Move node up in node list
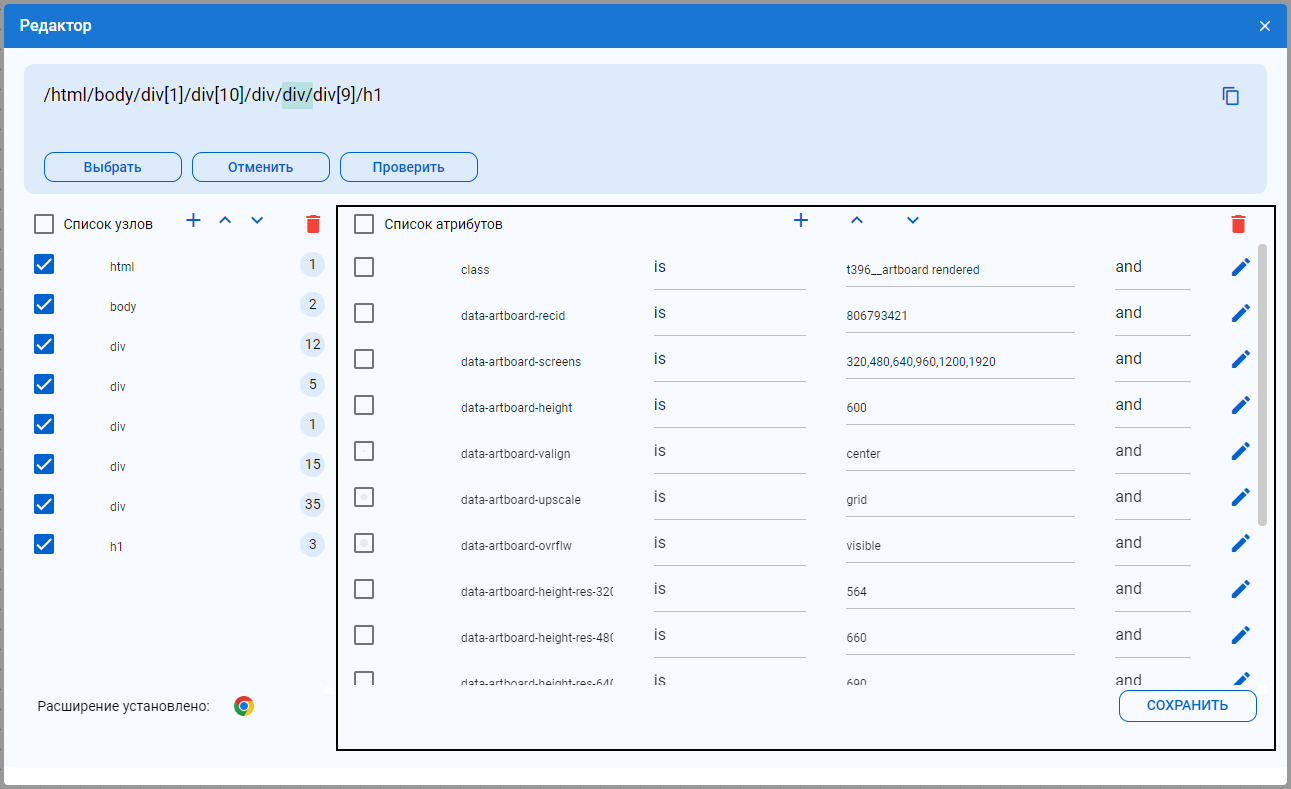The image size is (1291, 789). pos(225,220)
